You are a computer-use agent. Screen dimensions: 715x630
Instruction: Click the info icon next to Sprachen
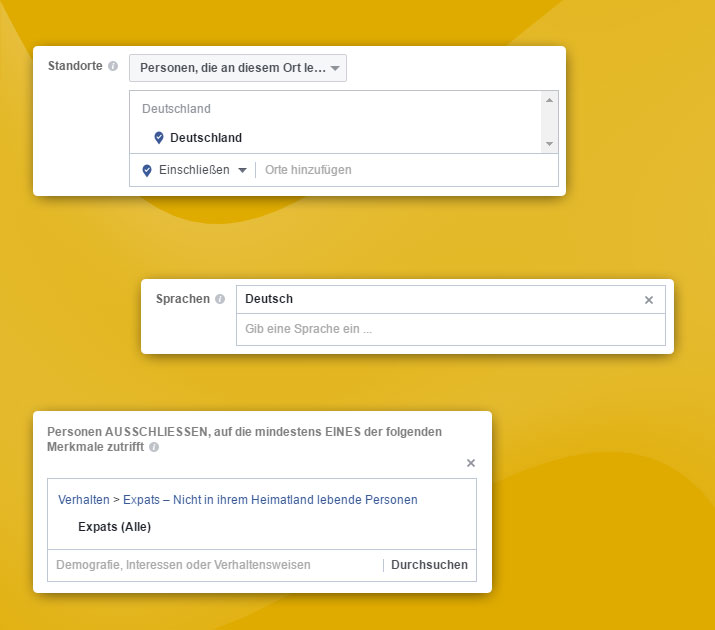click(220, 299)
